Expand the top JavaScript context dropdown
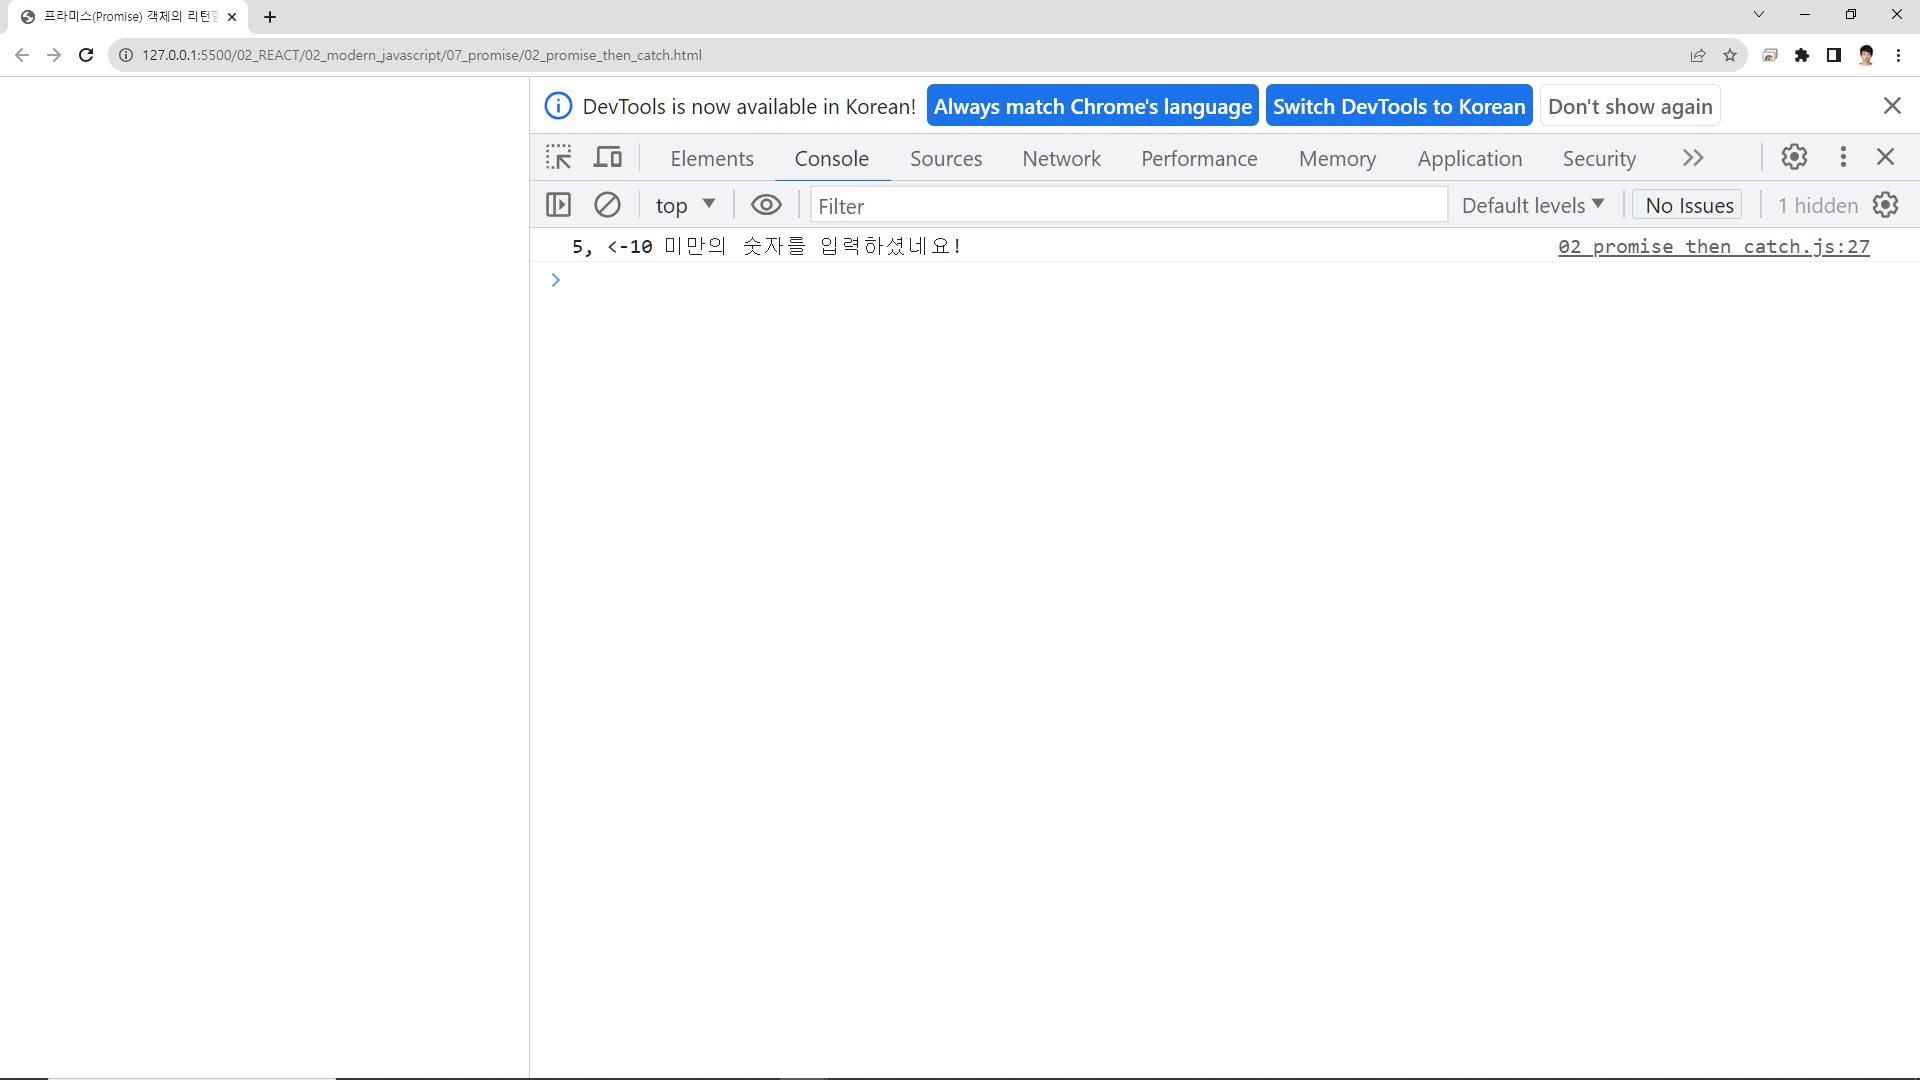The width and height of the screenshot is (1920, 1080). (685, 205)
